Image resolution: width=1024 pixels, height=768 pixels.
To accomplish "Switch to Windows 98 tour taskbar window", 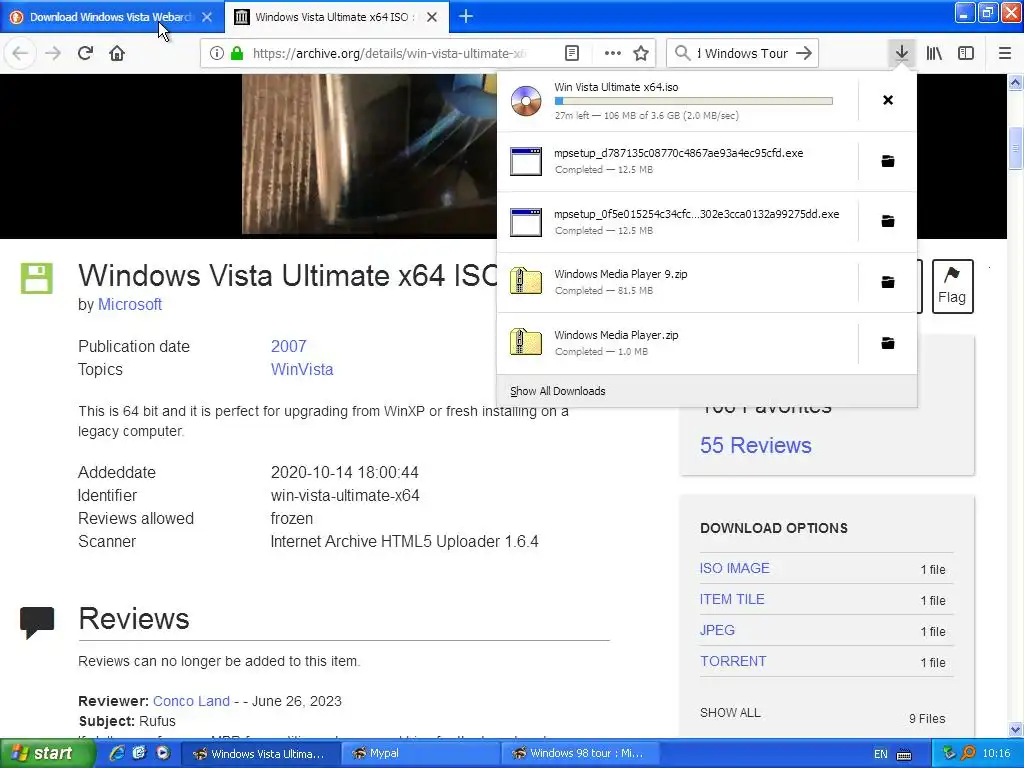I will tap(581, 753).
